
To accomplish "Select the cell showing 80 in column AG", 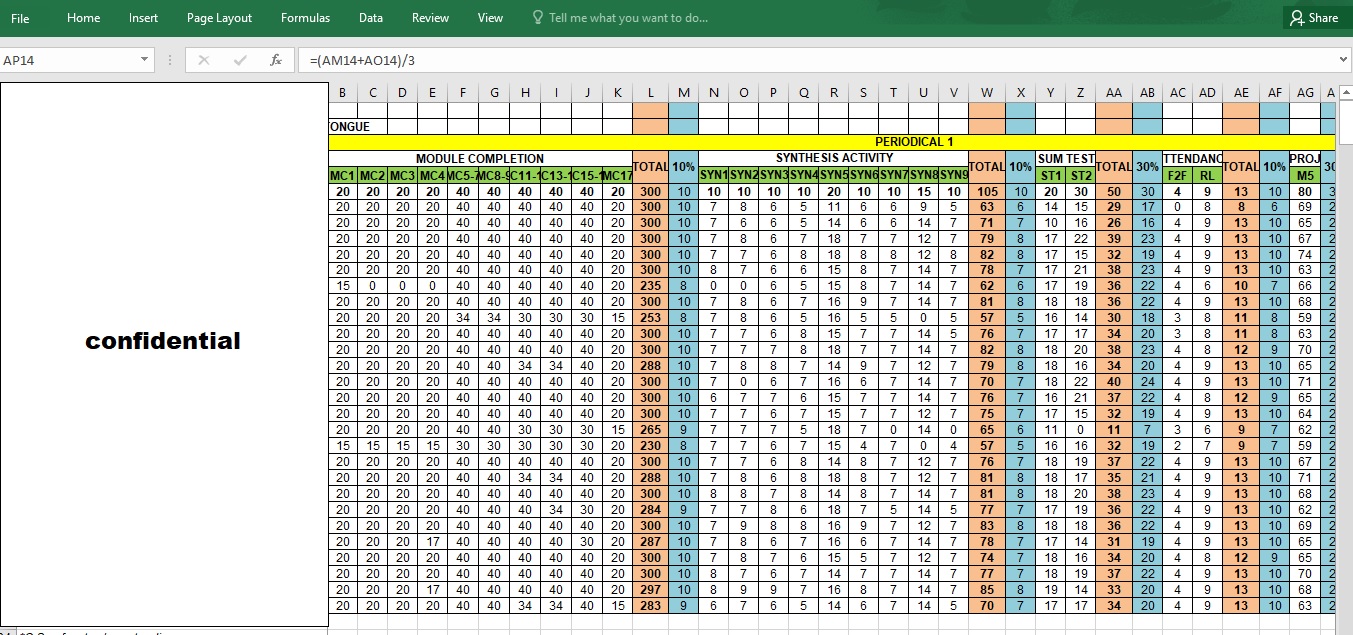I will [1305, 191].
